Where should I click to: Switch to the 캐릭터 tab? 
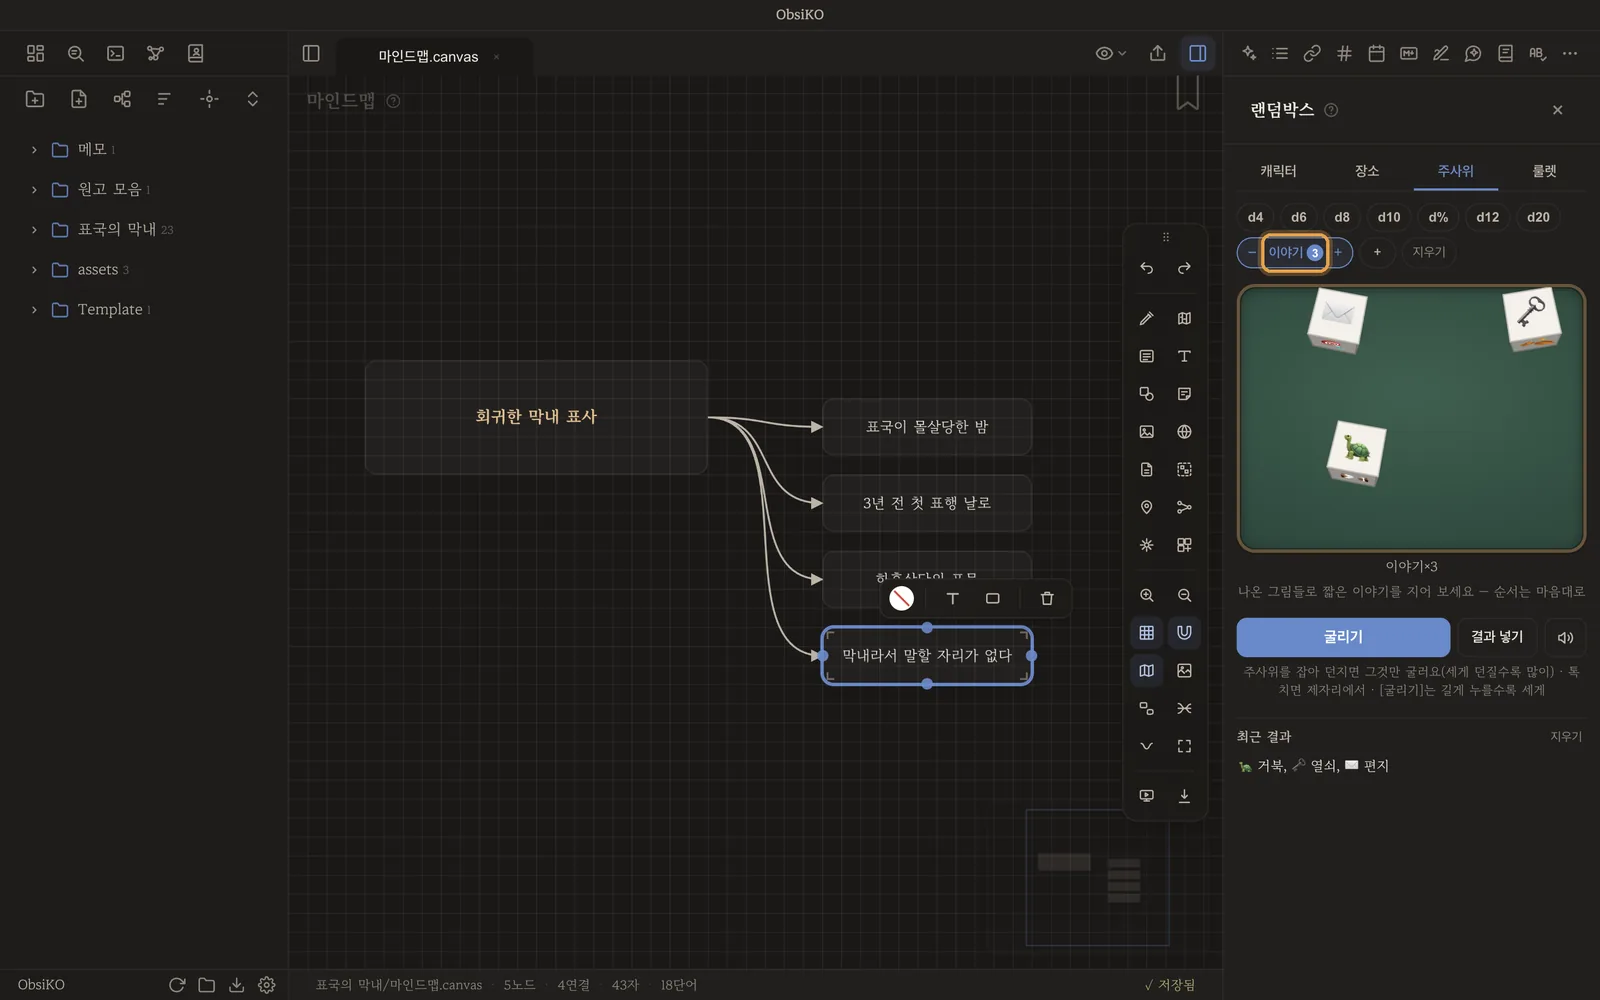click(x=1278, y=171)
